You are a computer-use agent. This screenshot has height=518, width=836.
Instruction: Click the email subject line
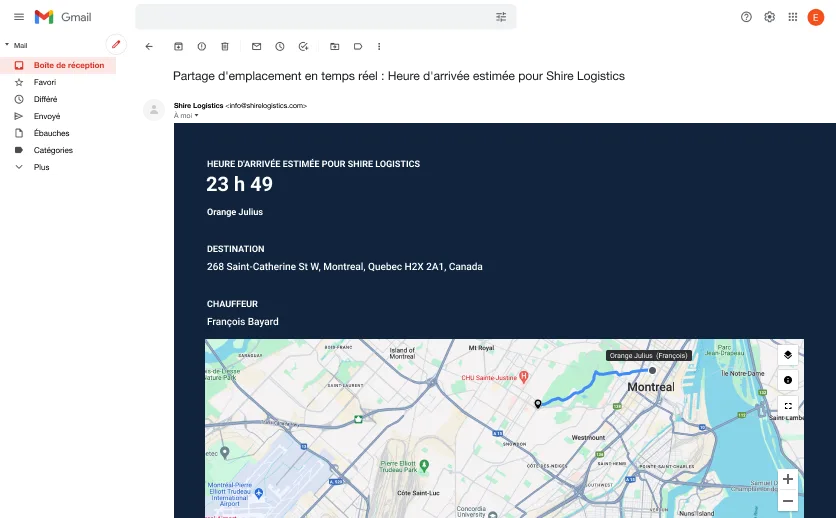[399, 76]
